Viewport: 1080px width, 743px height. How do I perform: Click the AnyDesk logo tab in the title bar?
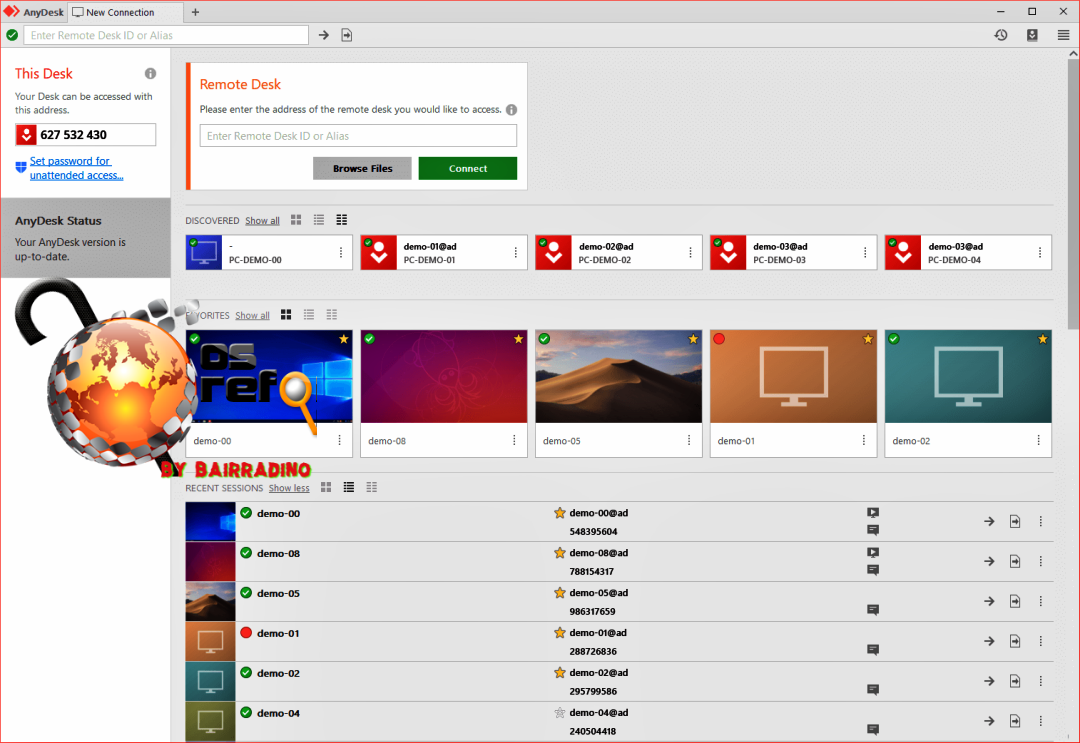(33, 12)
